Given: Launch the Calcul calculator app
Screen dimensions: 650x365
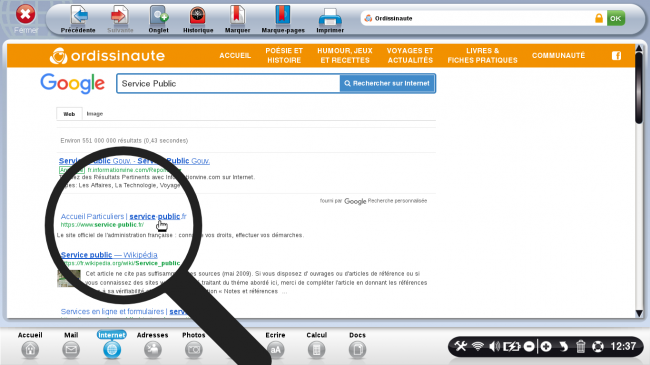Looking at the screenshot, I should (316, 350).
